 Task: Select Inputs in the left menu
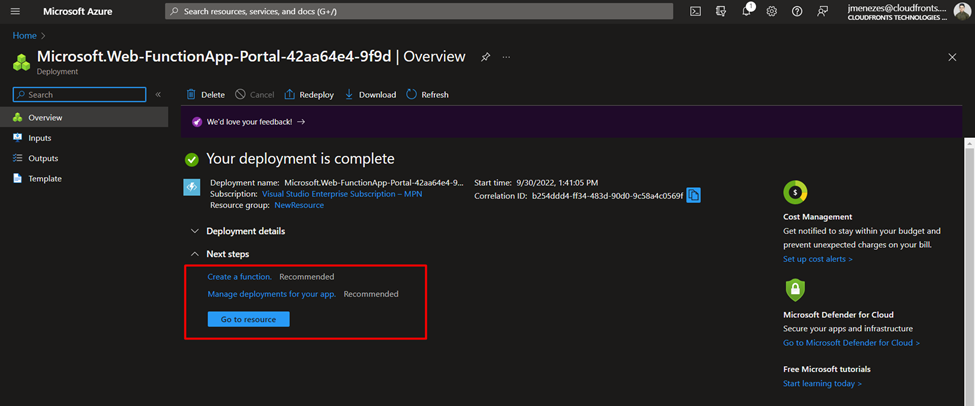[84, 137]
